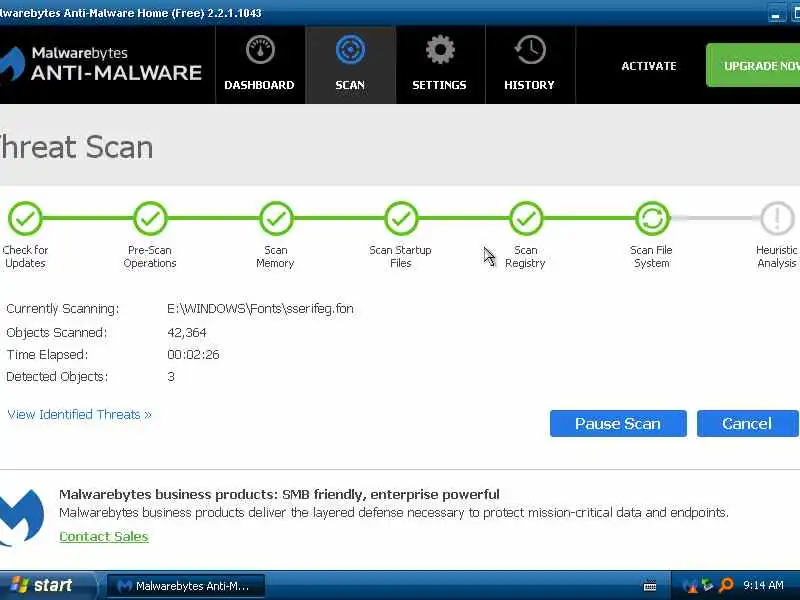The width and height of the screenshot is (800, 600).
Task: Open View Identified Threats link
Action: coord(80,414)
